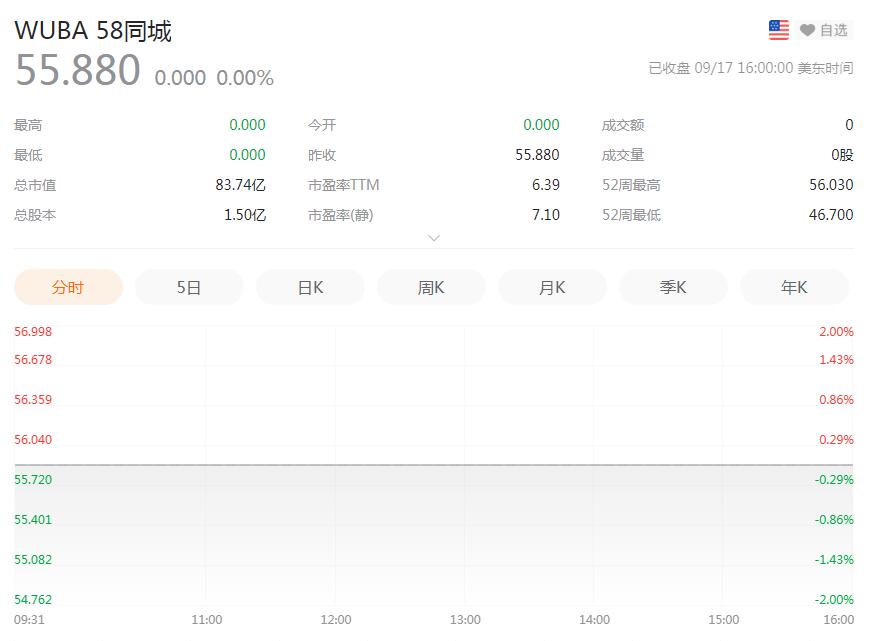The image size is (870, 641).
Task: Click chart price label 55.082
Action: click(x=33, y=559)
